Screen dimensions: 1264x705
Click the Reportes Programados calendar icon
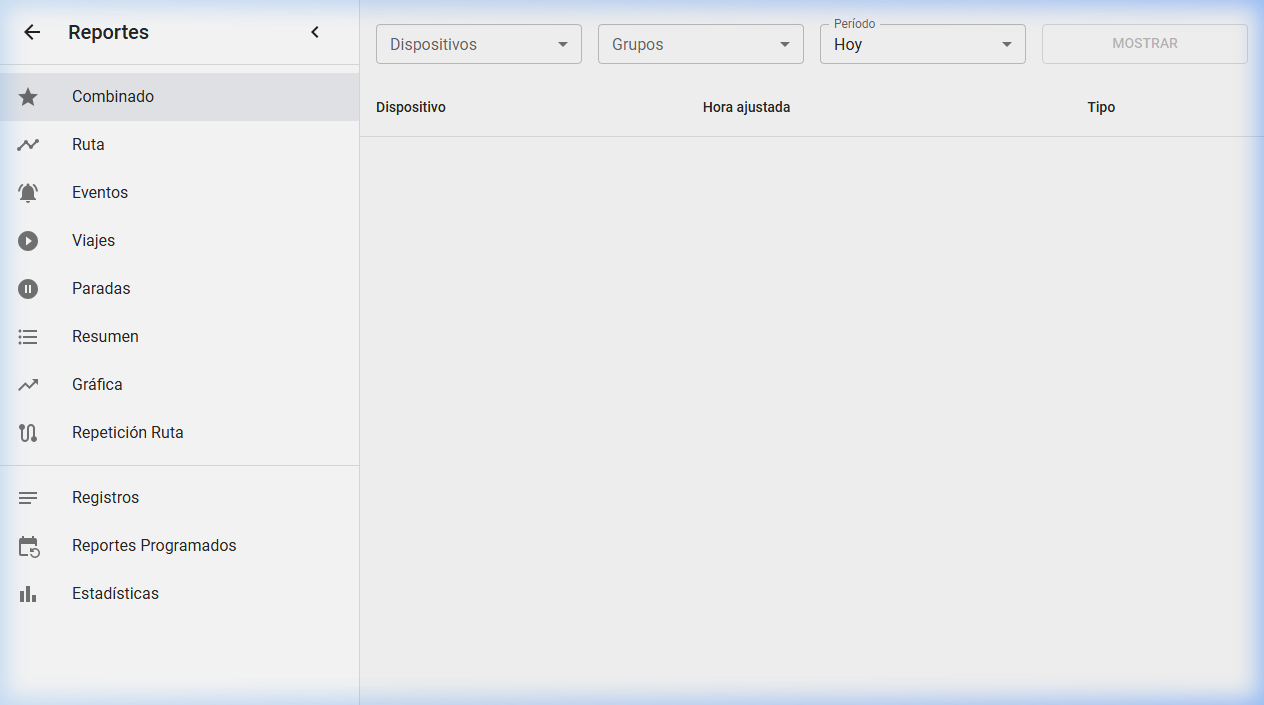tap(28, 546)
